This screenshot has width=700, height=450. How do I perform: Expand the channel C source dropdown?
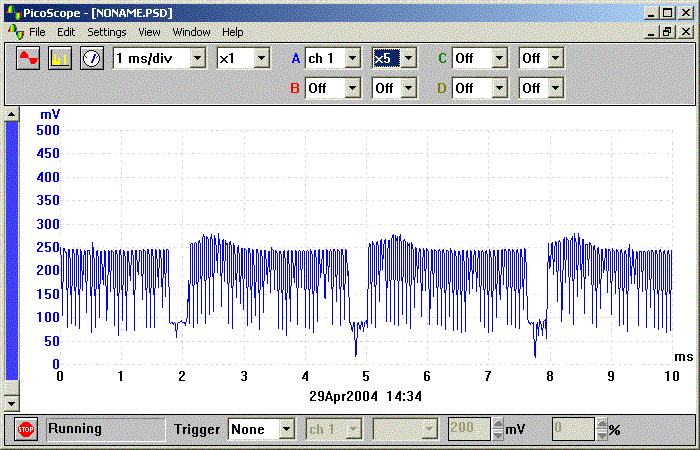[x=499, y=58]
